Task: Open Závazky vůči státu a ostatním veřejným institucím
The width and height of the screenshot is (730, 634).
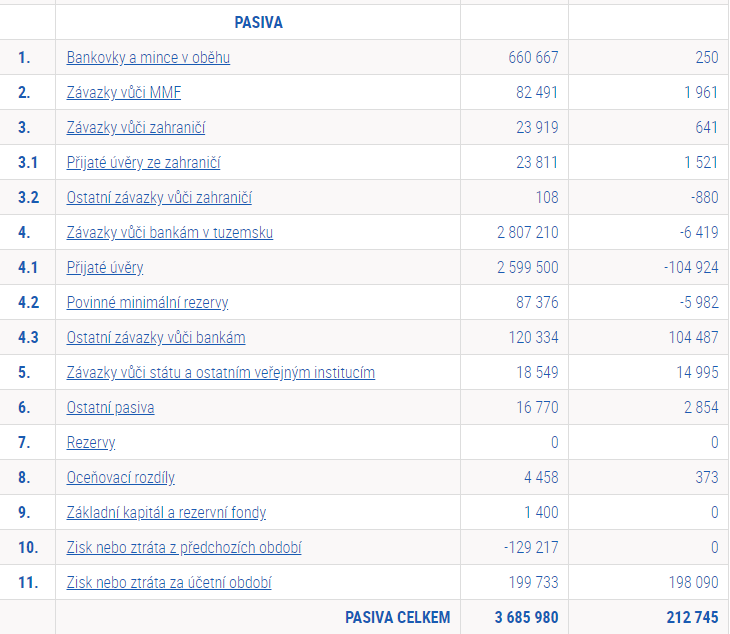Action: point(220,372)
